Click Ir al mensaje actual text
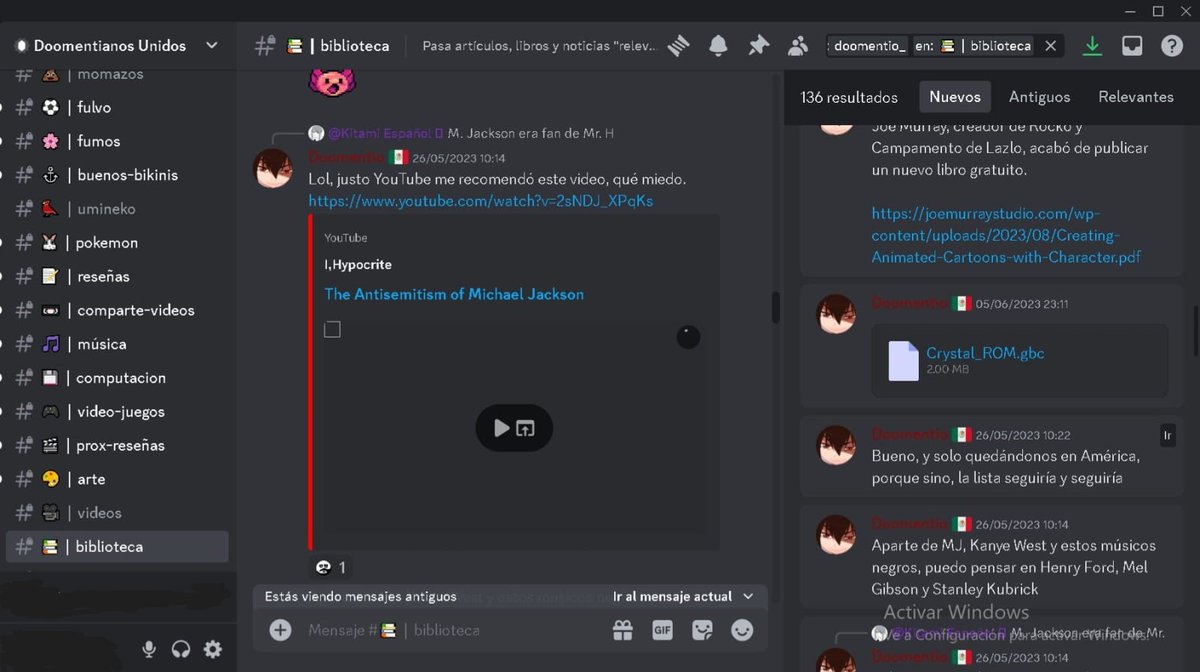 coord(672,596)
